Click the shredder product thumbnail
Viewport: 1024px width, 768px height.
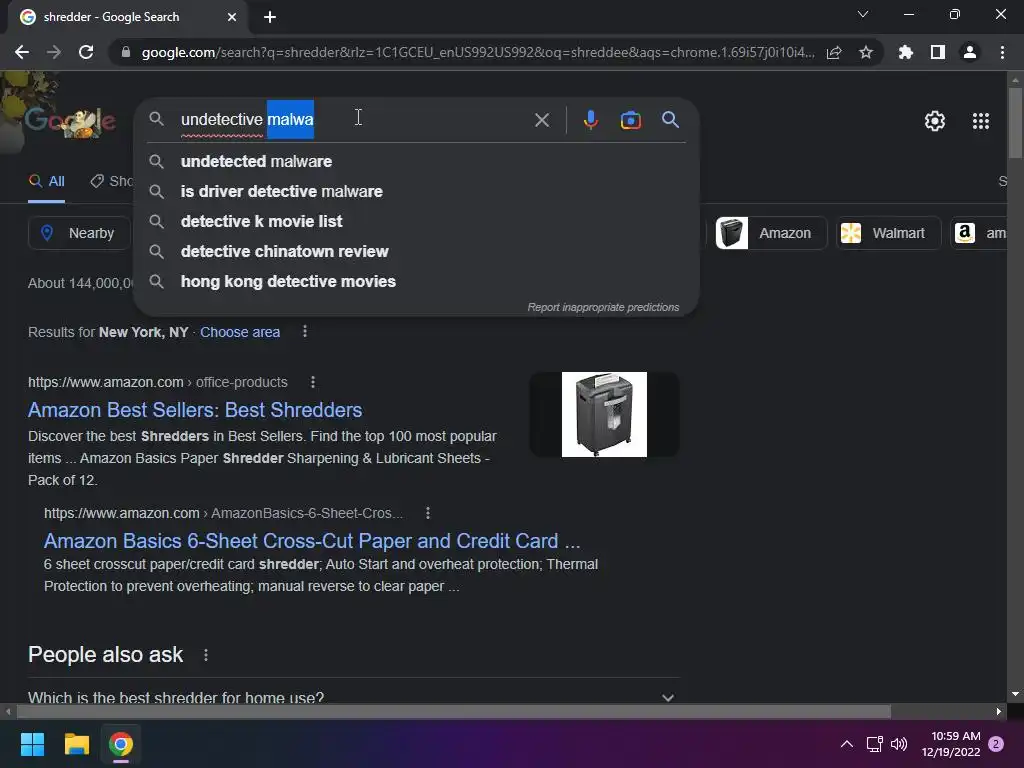pyautogui.click(x=604, y=414)
